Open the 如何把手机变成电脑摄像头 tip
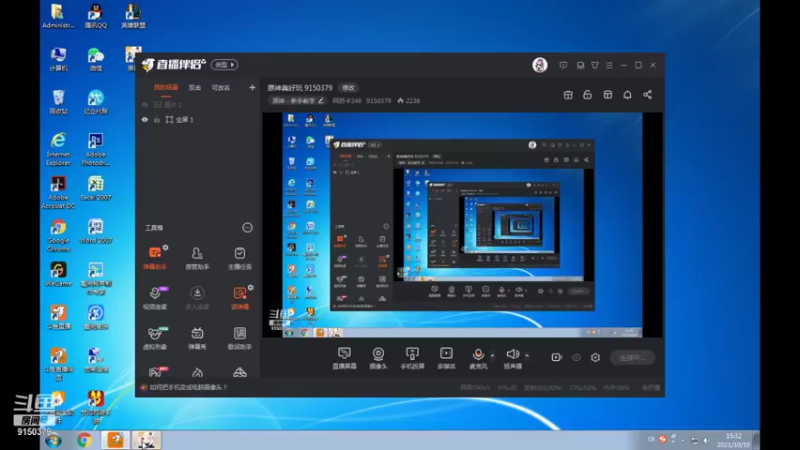Screen dimensions: 800x450 (188, 387)
